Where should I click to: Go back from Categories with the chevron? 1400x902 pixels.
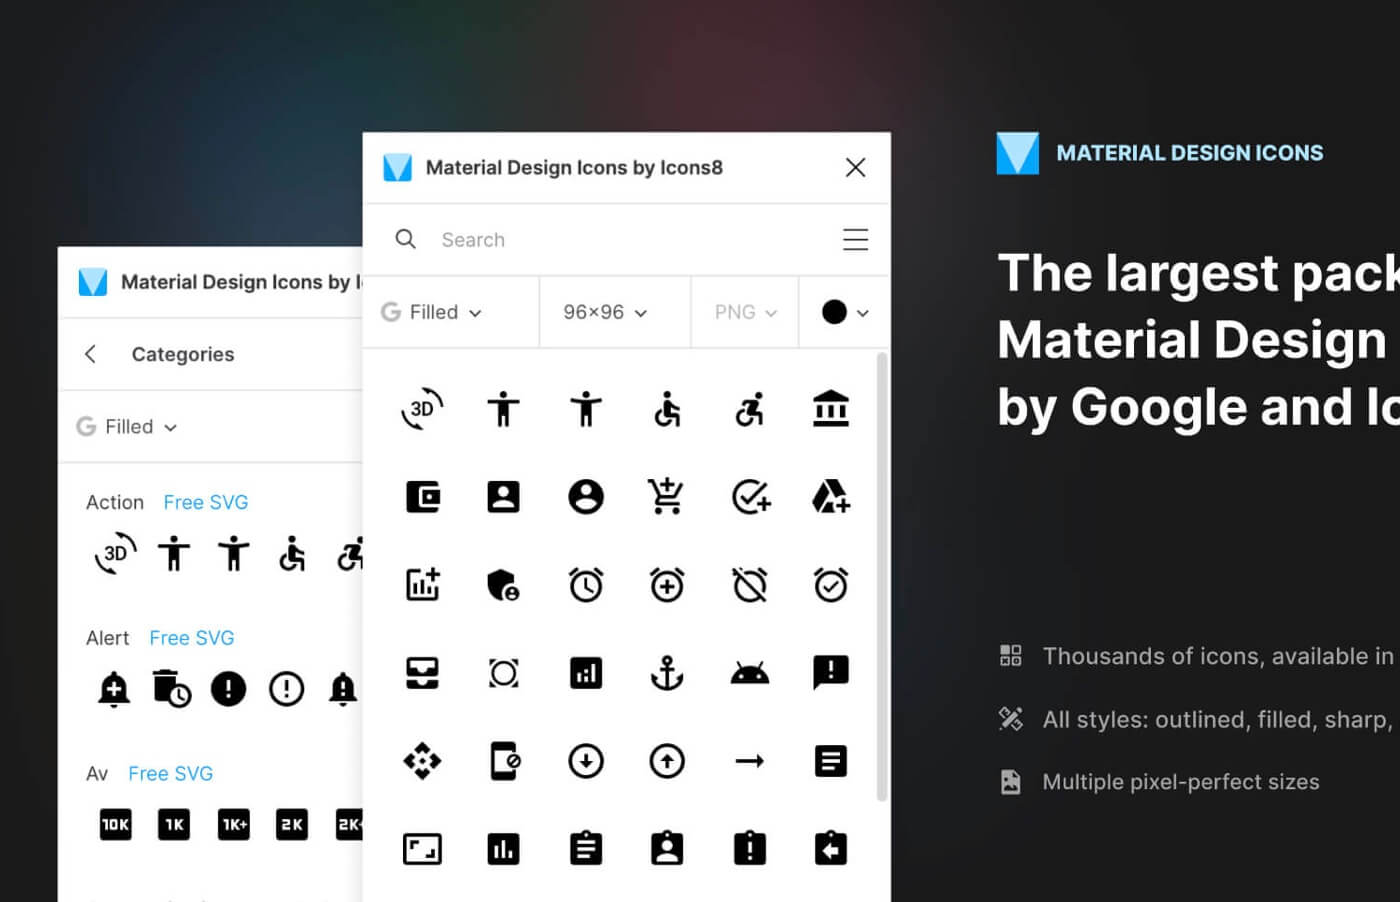[x=91, y=354]
